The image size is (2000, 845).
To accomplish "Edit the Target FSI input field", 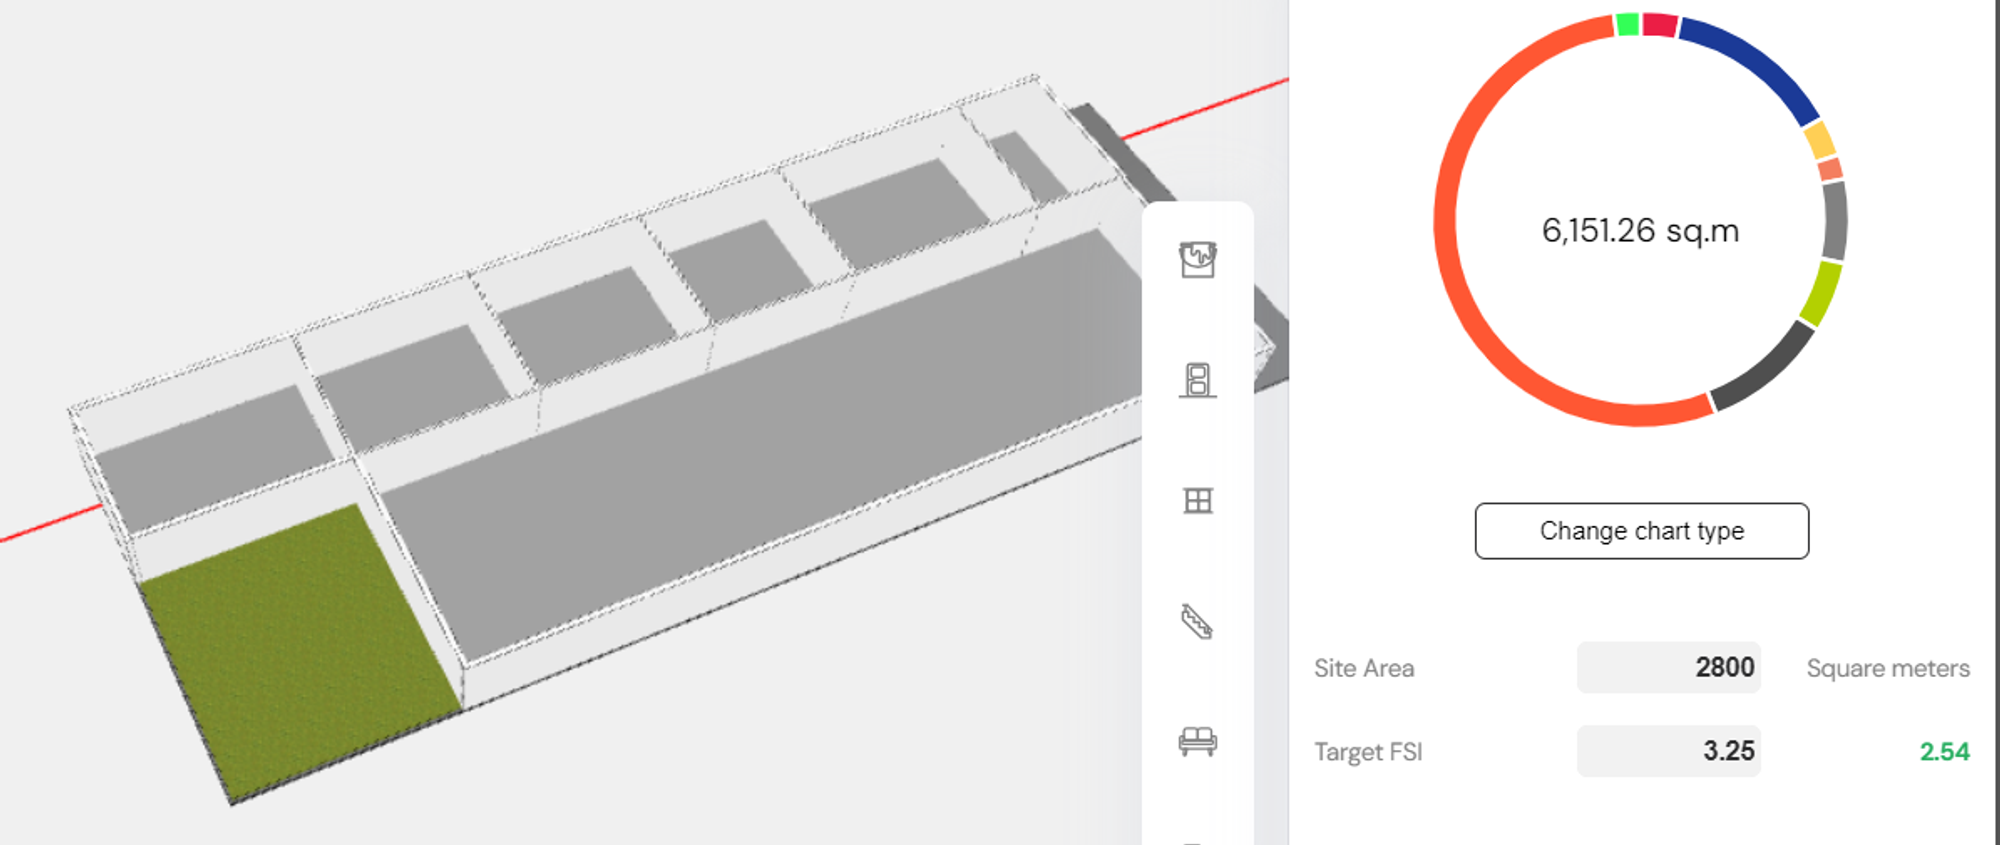I will pyautogui.click(x=1668, y=751).
